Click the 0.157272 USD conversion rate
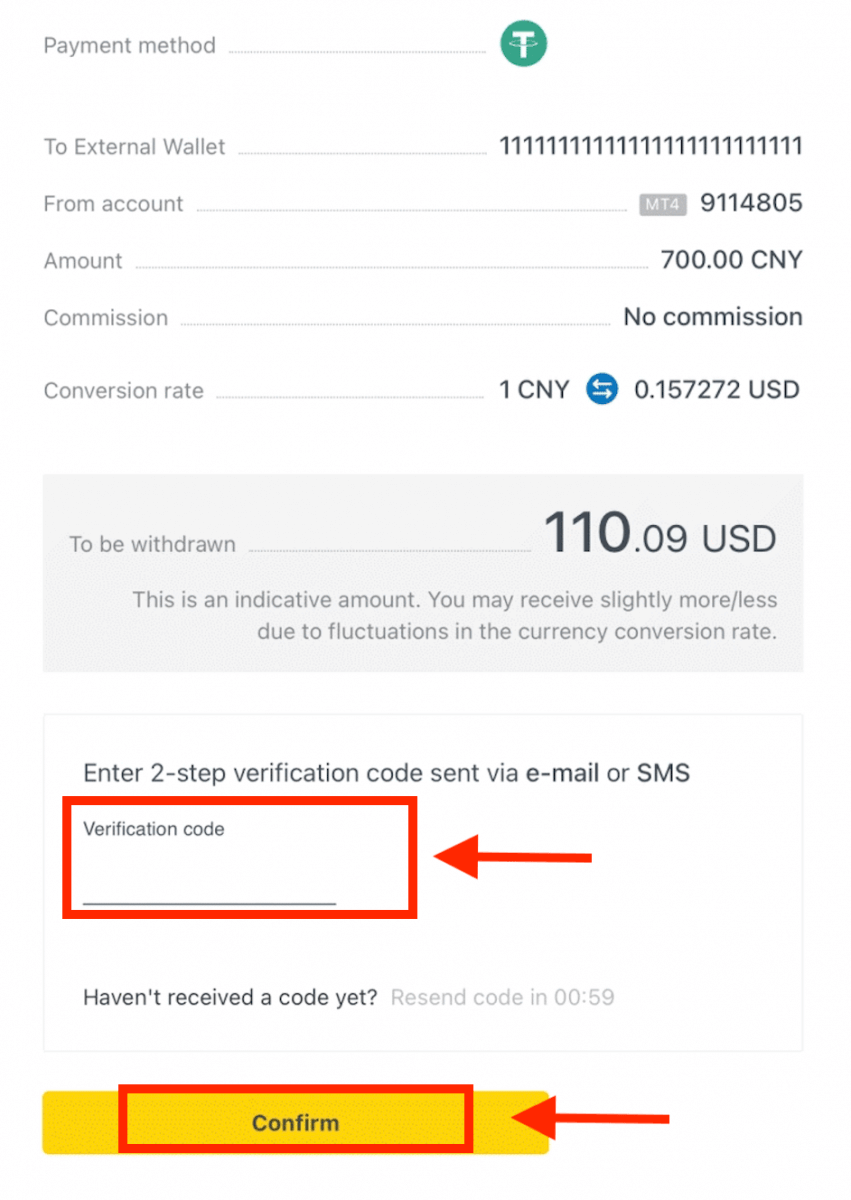The width and height of the screenshot is (851, 1200). (716, 389)
